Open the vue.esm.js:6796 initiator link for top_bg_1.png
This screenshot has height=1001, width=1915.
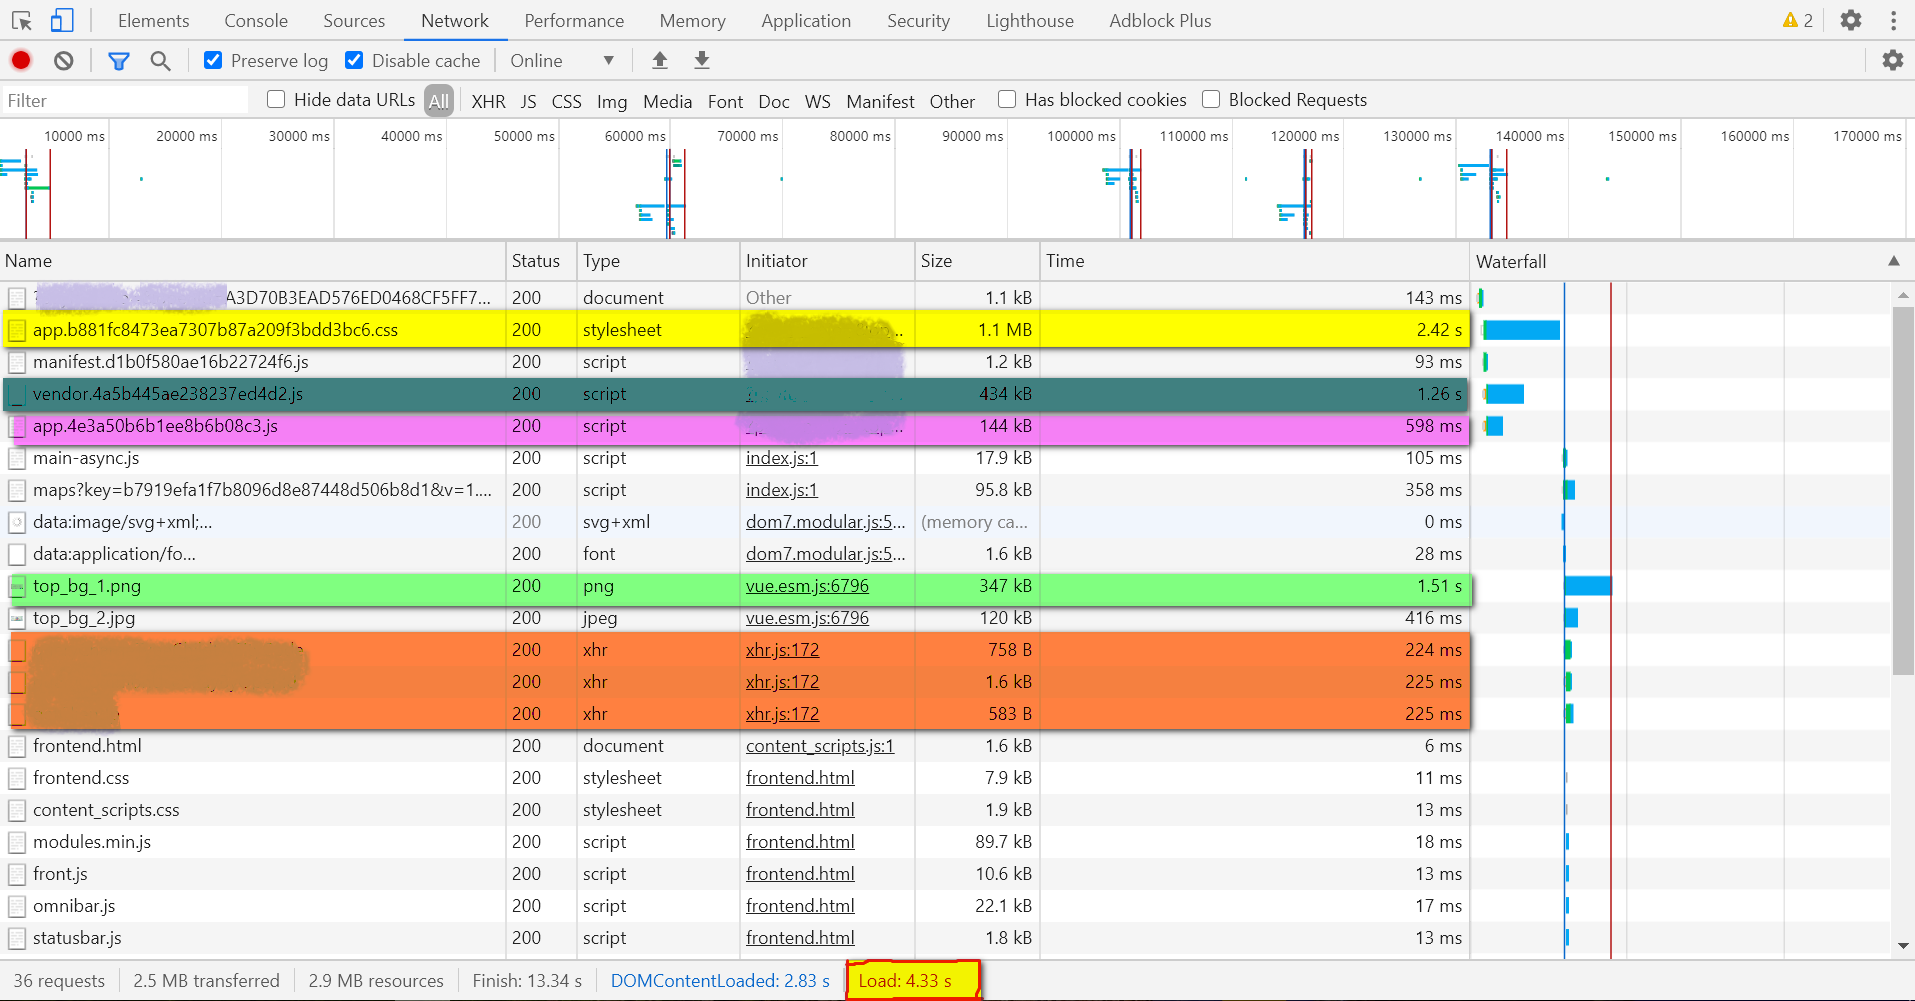pyautogui.click(x=807, y=586)
